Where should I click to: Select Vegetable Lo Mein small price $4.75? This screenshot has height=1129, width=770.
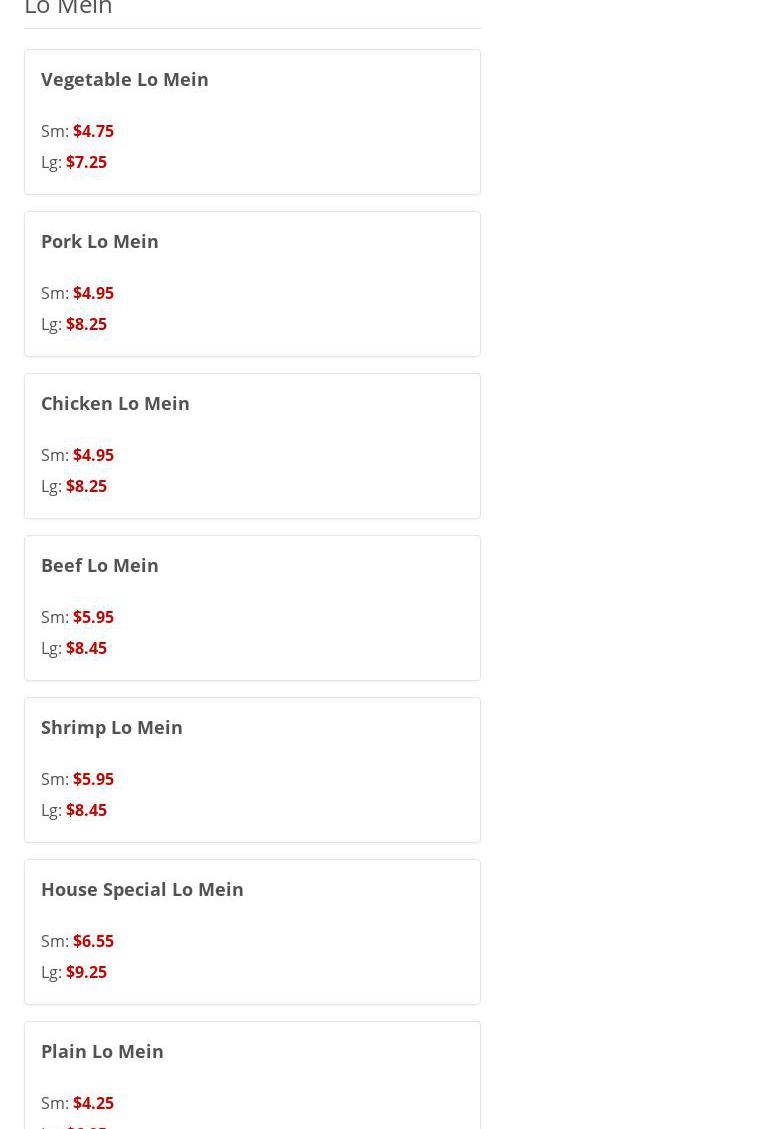pyautogui.click(x=93, y=131)
